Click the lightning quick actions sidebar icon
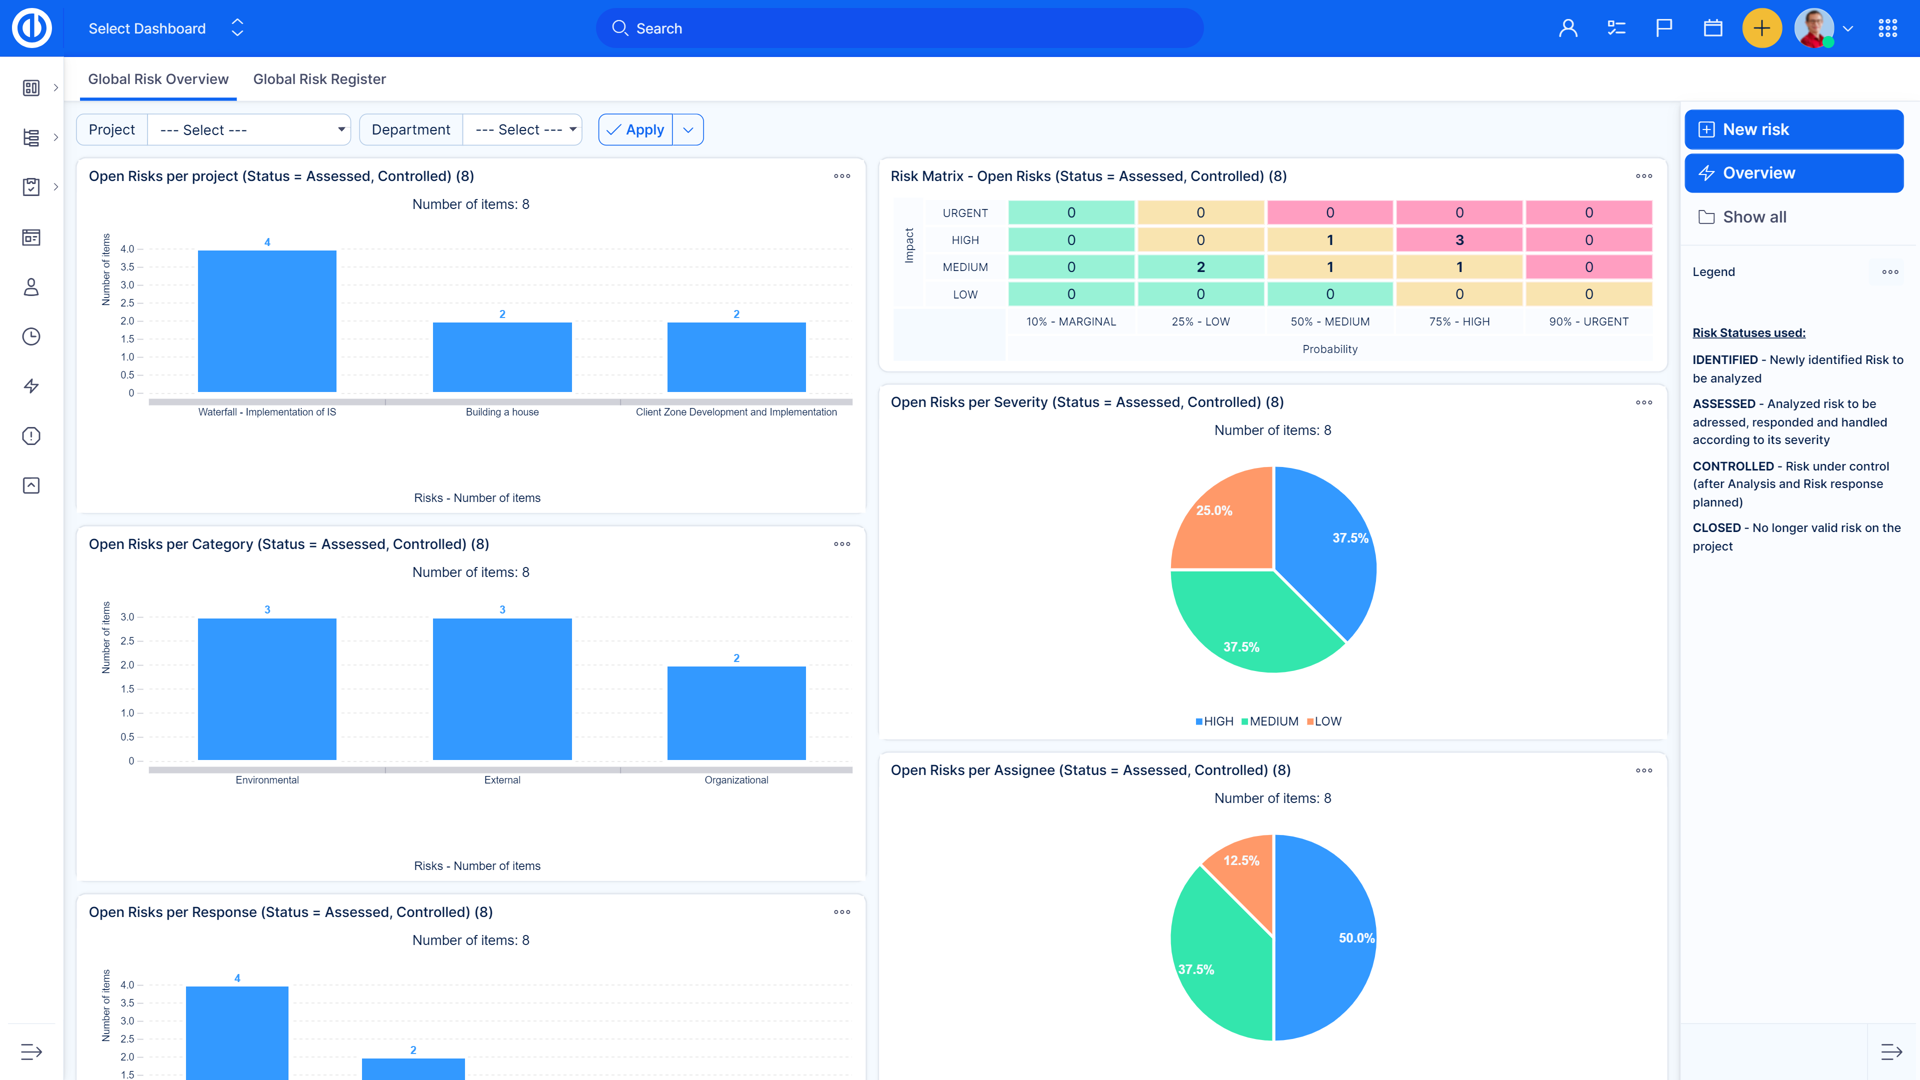The width and height of the screenshot is (1920, 1080). point(30,386)
